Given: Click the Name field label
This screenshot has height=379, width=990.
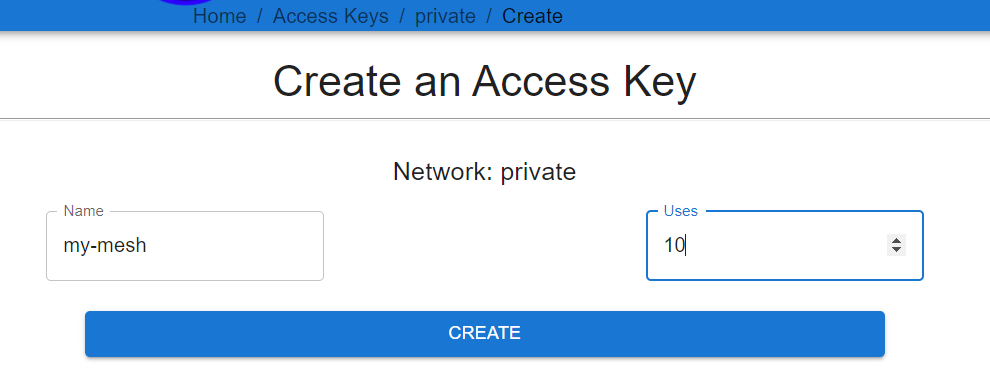Looking at the screenshot, I should pyautogui.click(x=84, y=211).
